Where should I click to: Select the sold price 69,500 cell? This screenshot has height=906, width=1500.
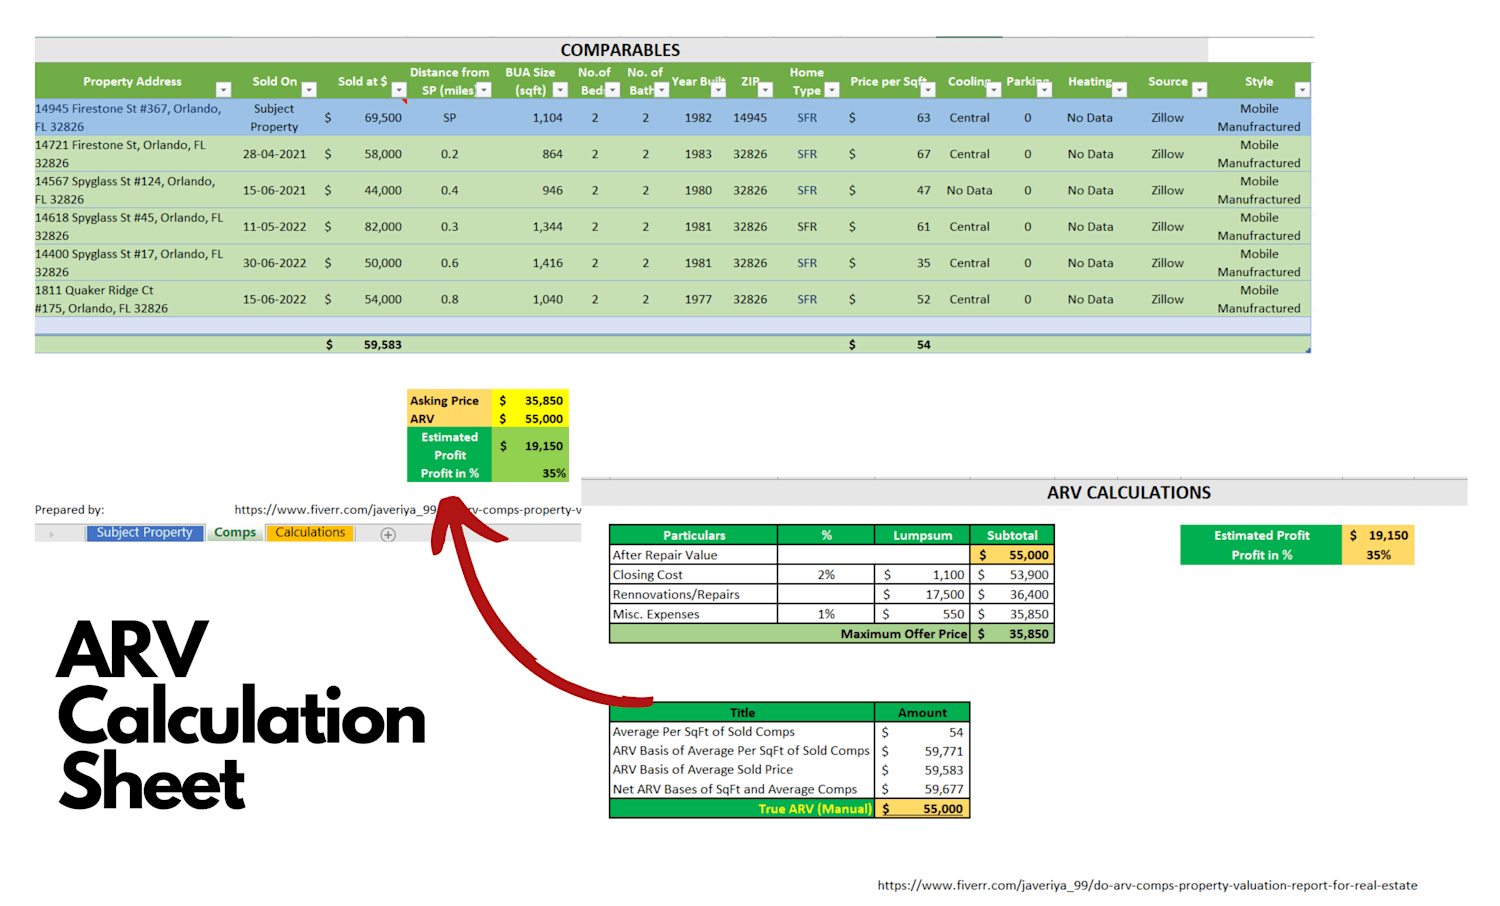tap(363, 118)
